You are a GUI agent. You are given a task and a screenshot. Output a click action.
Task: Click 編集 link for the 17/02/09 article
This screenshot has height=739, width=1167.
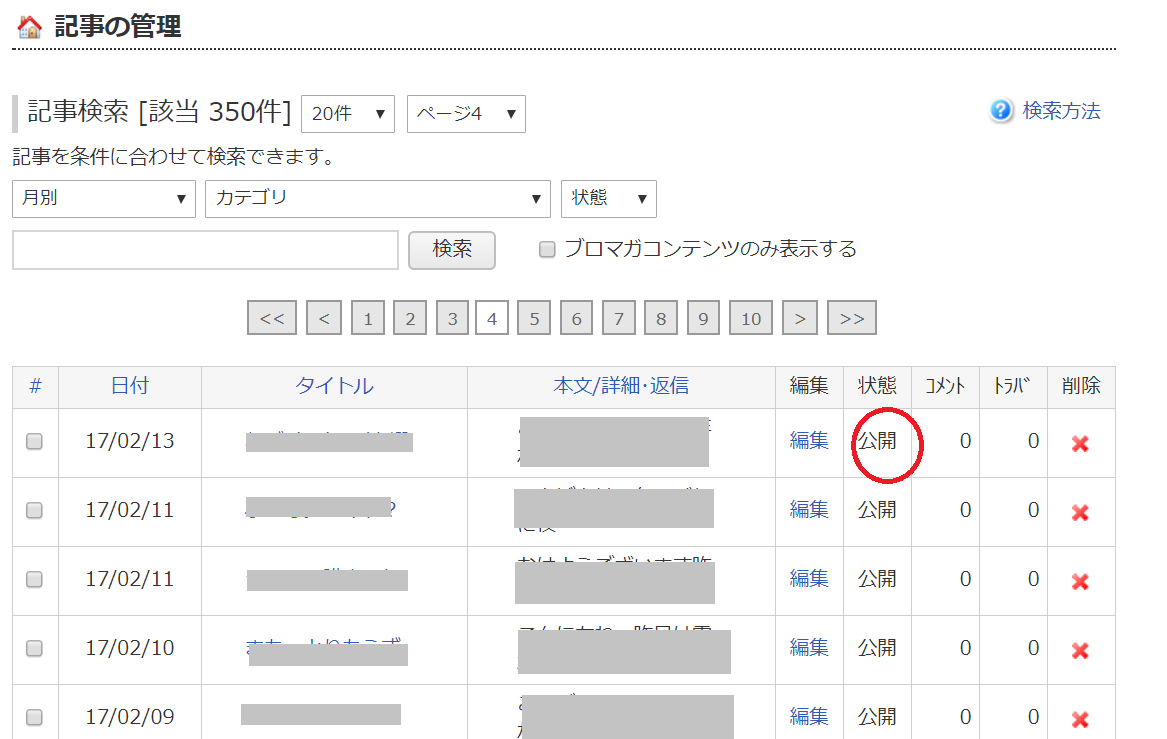click(x=809, y=717)
